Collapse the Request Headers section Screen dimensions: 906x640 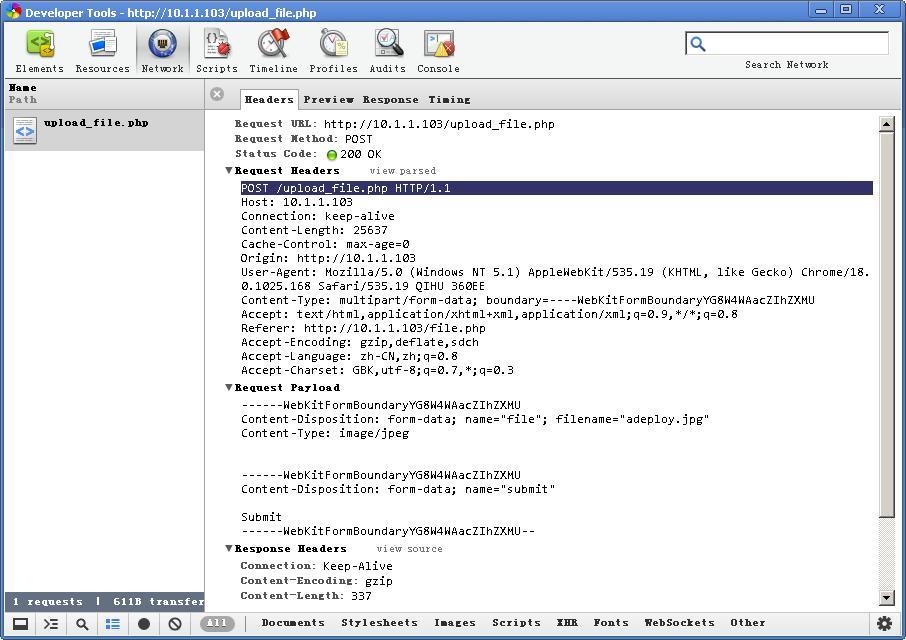228,170
